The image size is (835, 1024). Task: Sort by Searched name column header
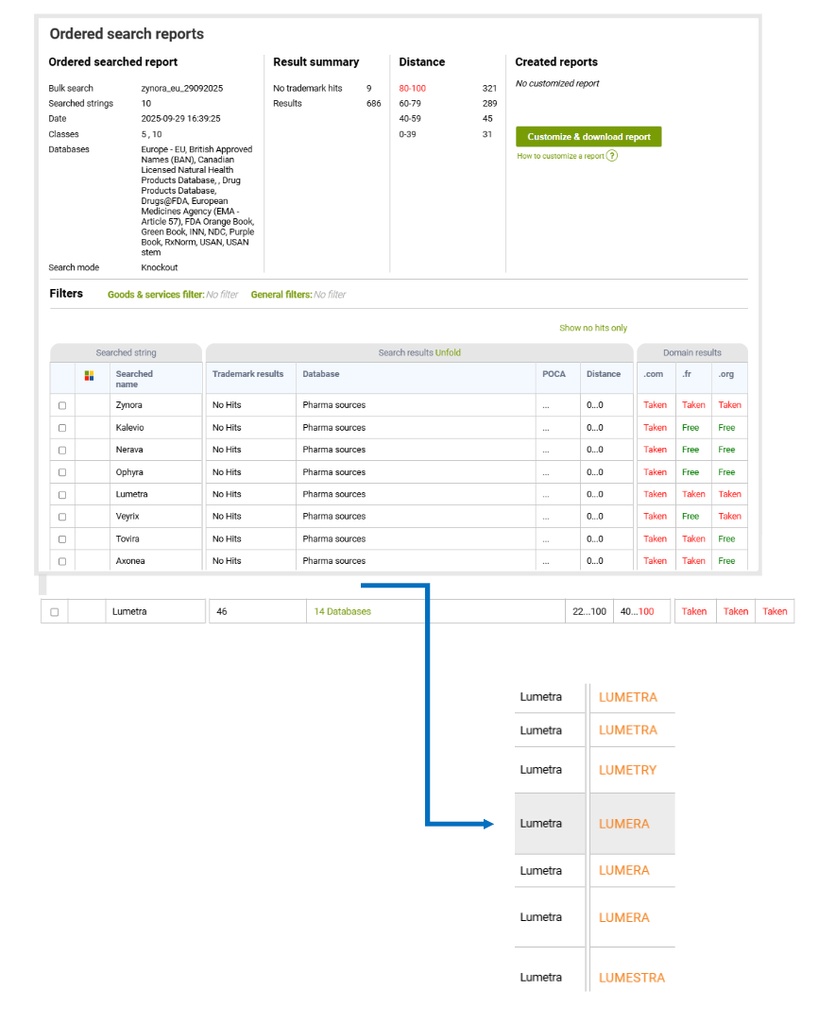[134, 379]
